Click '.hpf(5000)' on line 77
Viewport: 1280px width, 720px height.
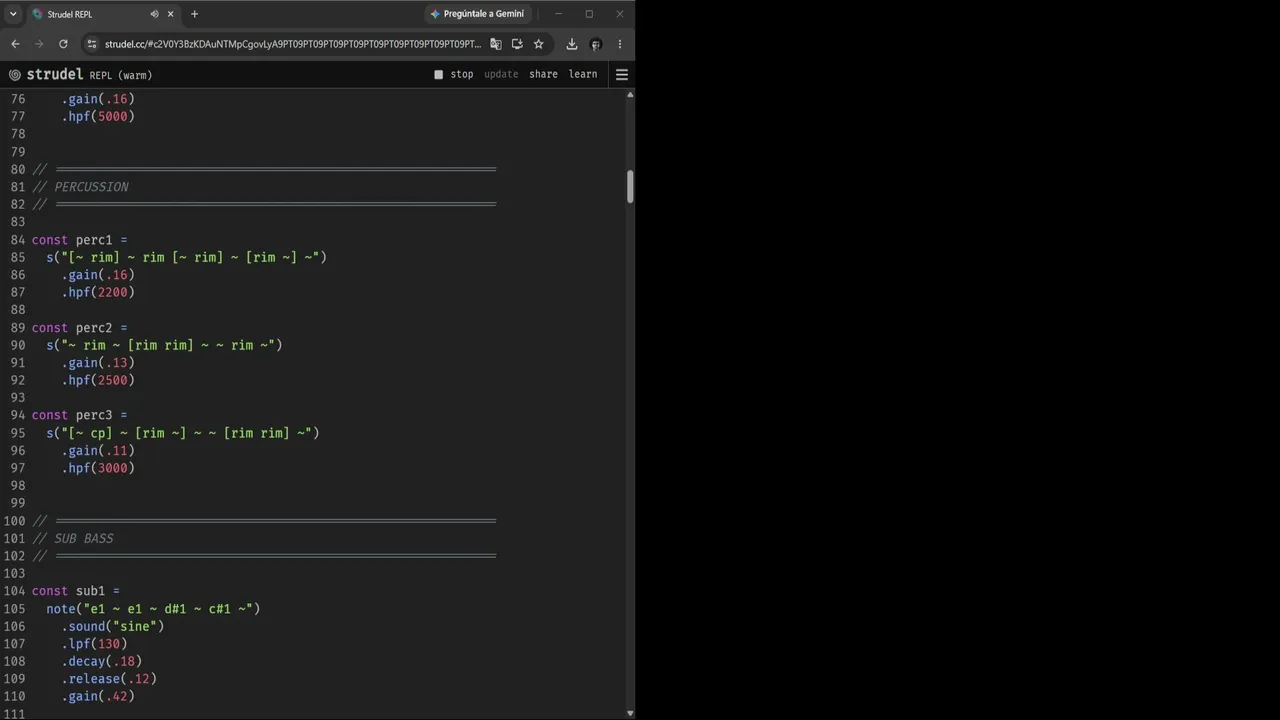point(98,116)
